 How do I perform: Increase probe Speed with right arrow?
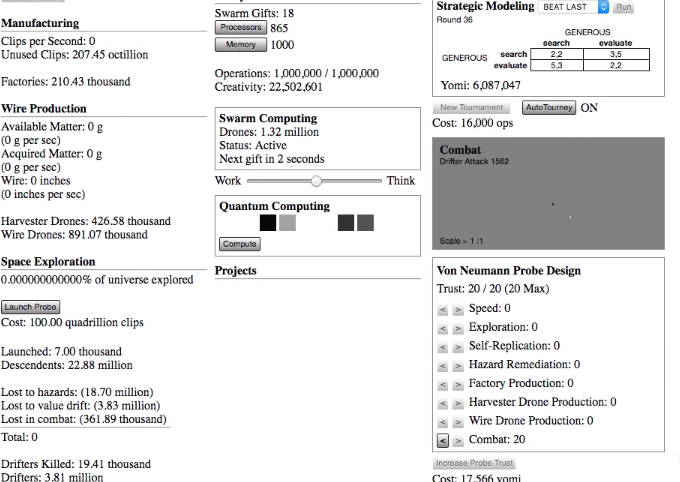(x=458, y=309)
